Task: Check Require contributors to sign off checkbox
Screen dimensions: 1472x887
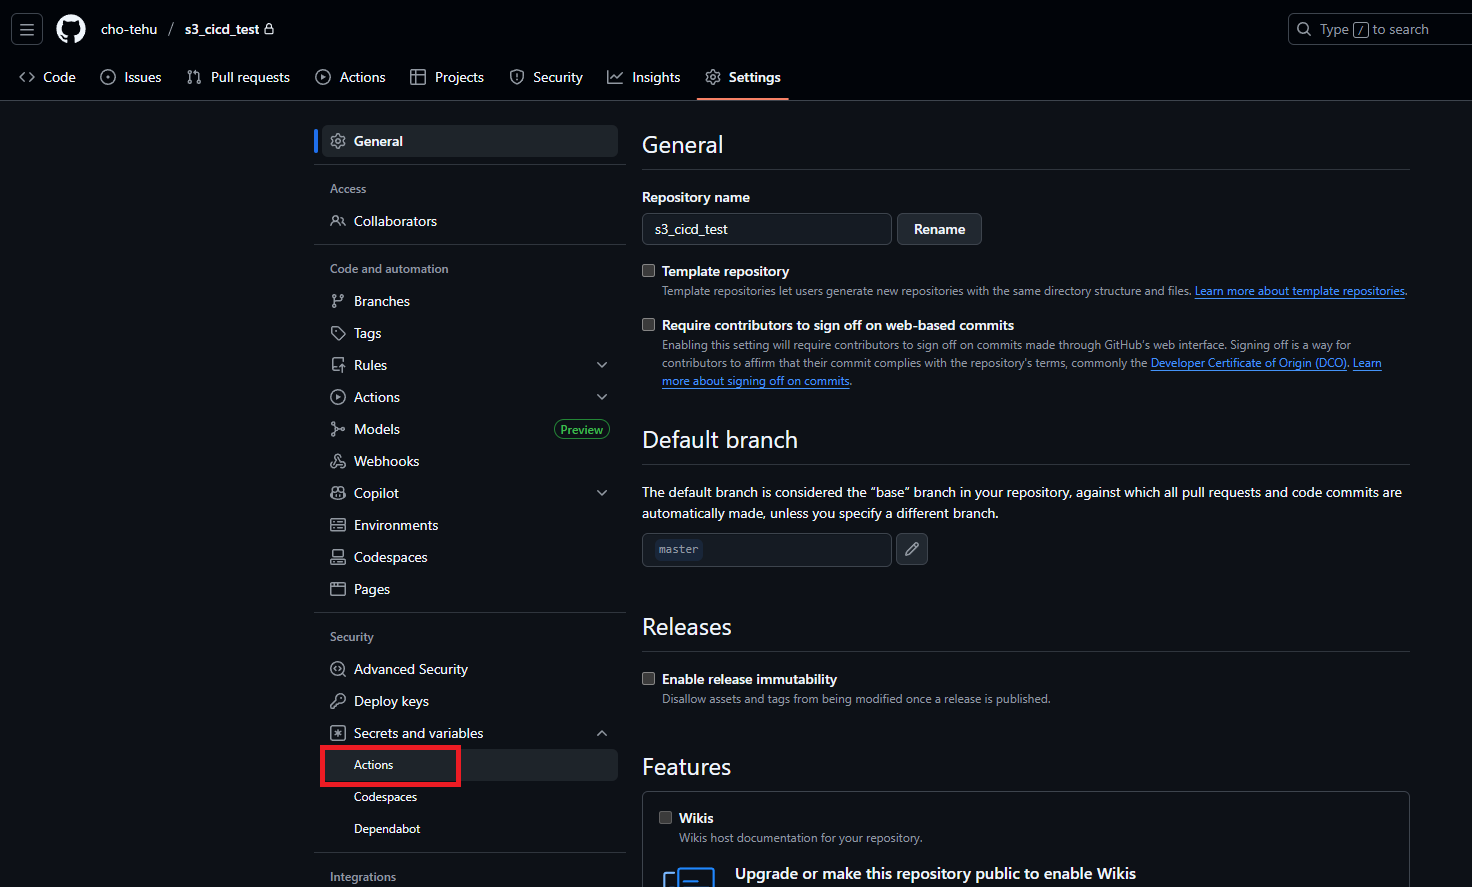Action: click(x=648, y=325)
